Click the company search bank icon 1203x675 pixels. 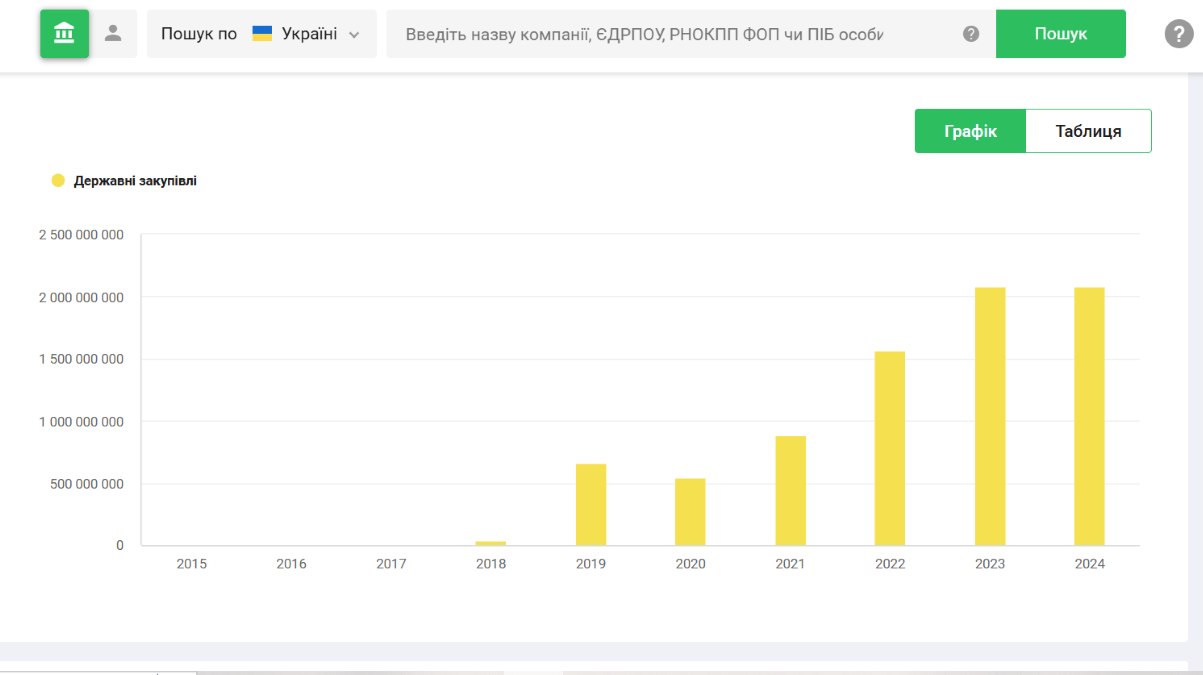tap(64, 34)
